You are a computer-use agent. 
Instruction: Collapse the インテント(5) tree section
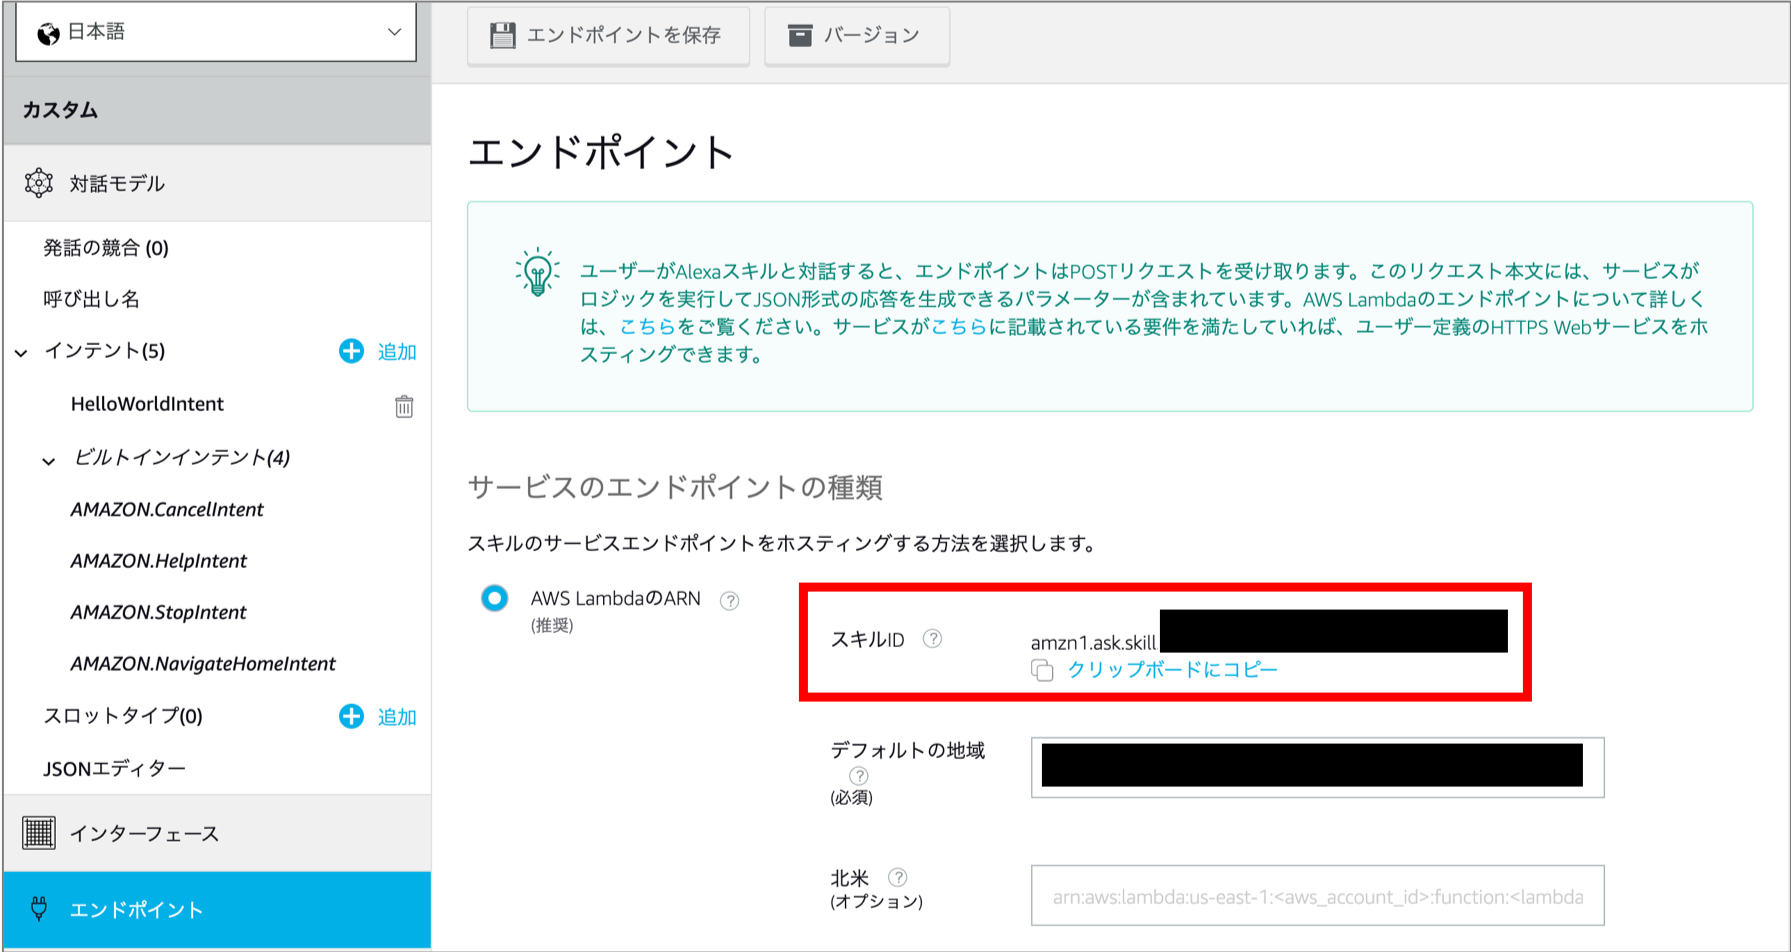22,352
